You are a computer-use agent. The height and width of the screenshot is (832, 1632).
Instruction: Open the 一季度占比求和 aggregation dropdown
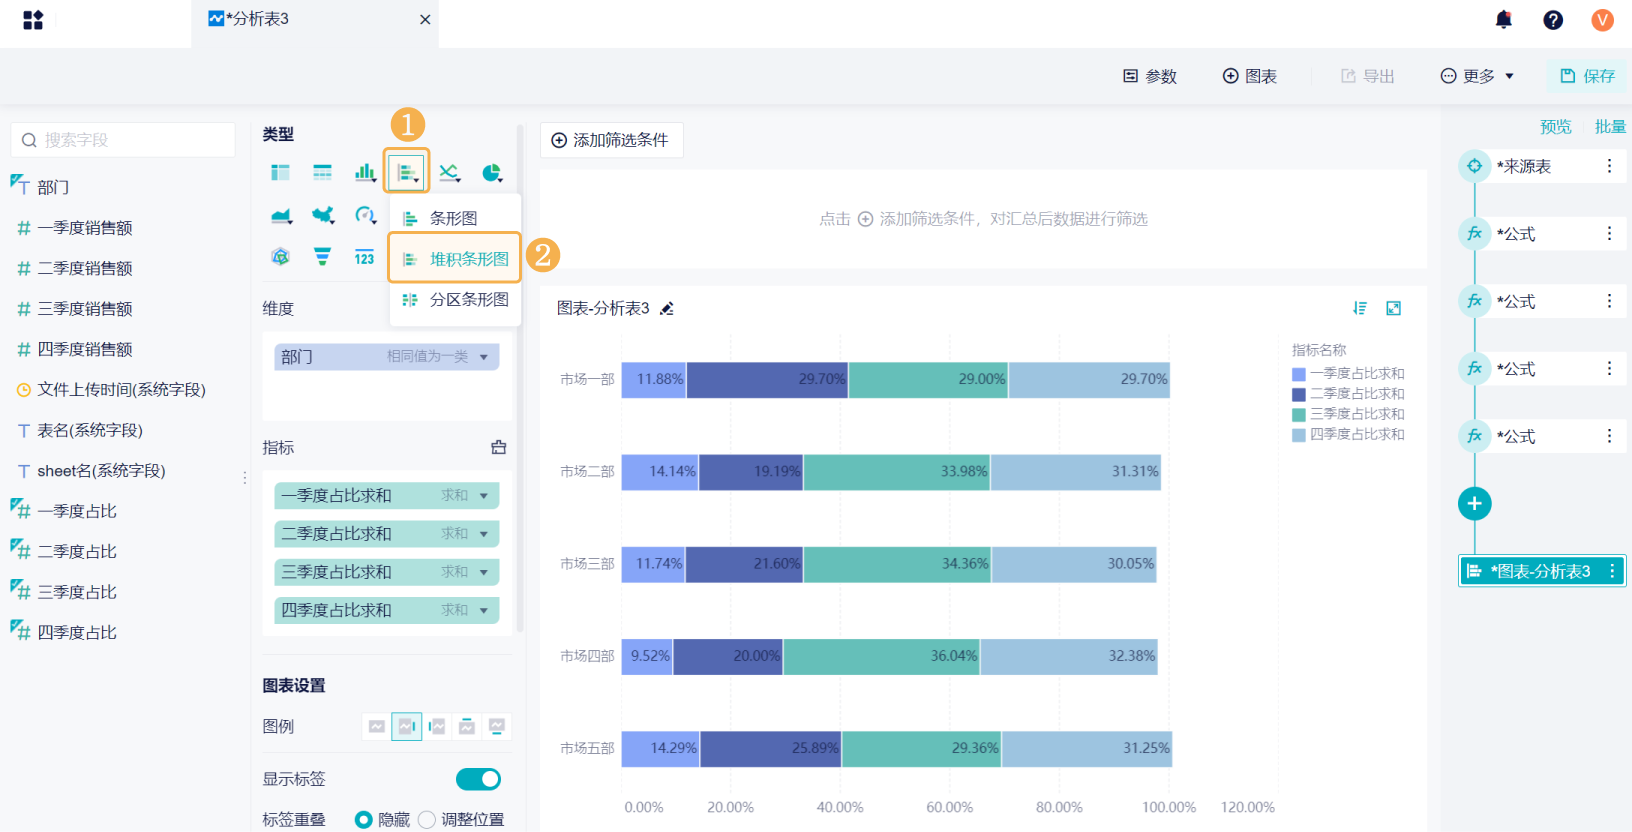(484, 496)
